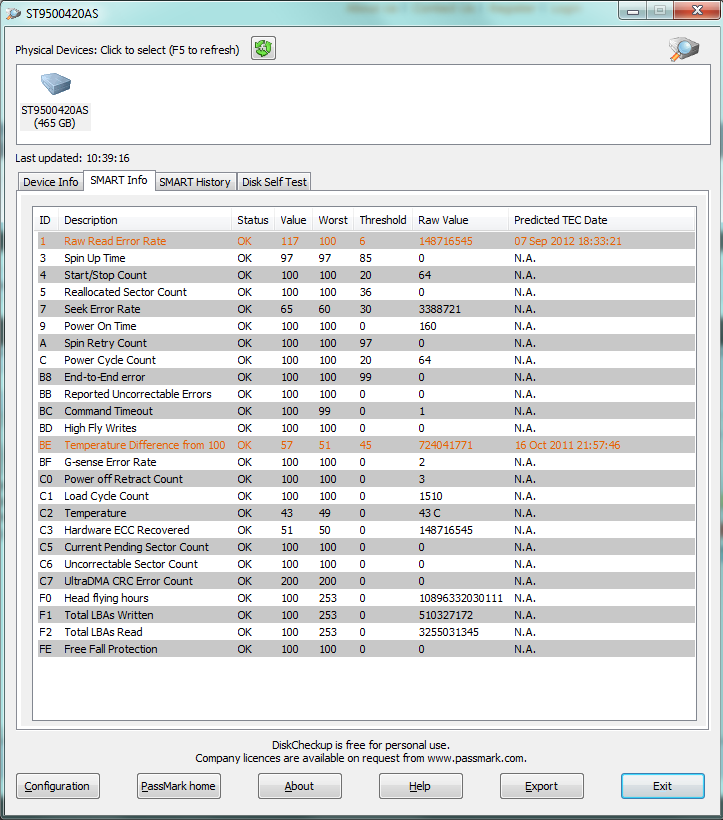723x820 pixels.
Task: Click raw value 724041771
Action: [445, 445]
